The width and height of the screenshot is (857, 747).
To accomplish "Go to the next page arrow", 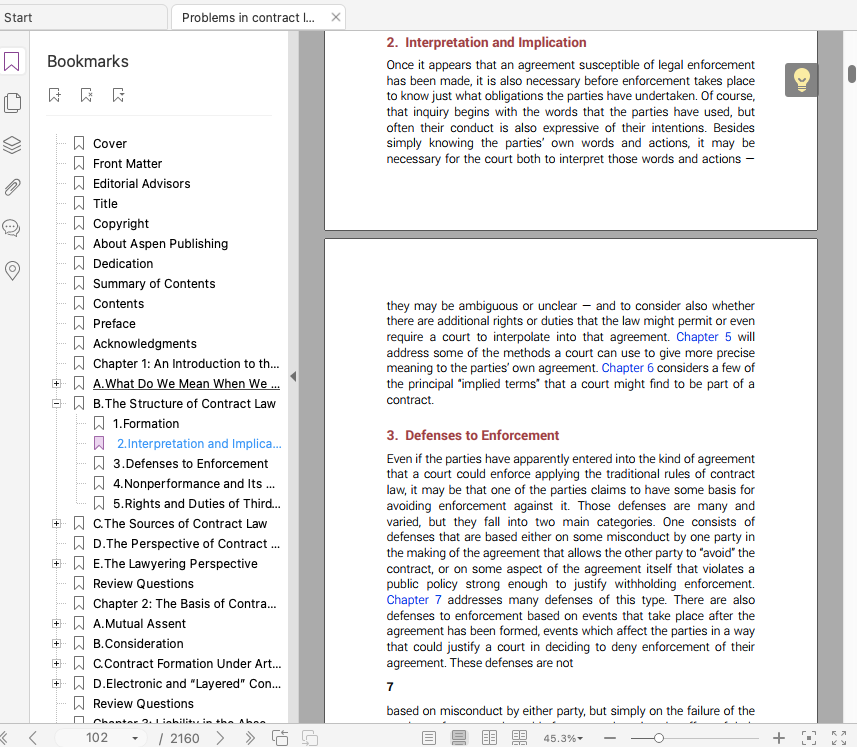I will tap(220, 738).
